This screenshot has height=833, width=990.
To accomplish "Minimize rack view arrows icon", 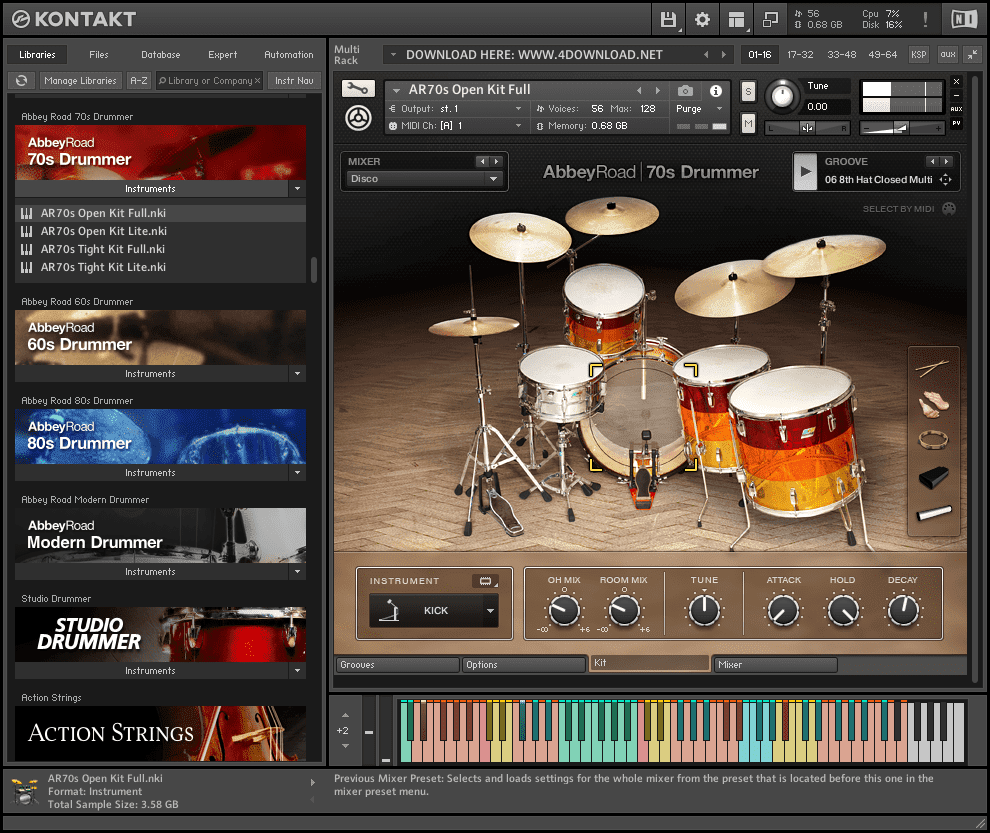I will [x=973, y=55].
